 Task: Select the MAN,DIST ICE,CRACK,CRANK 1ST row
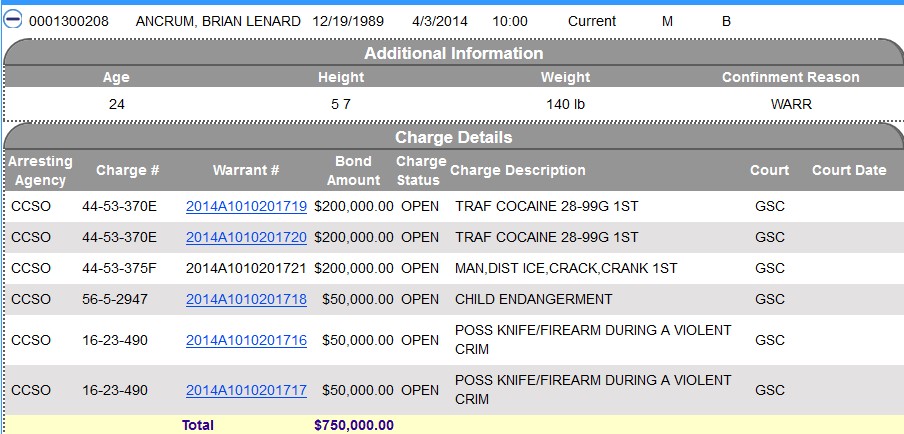pyautogui.click(x=454, y=269)
